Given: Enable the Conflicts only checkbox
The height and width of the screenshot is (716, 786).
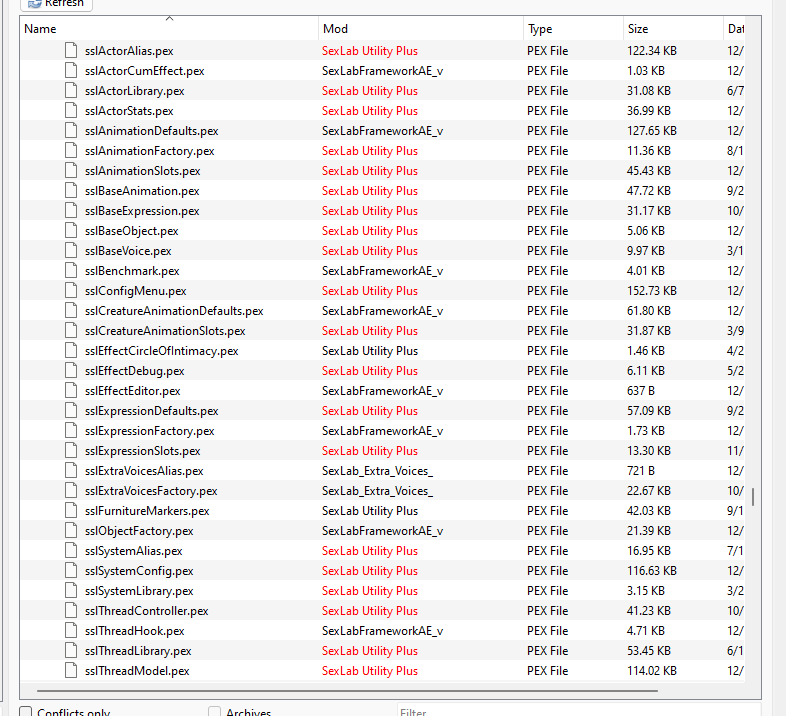Looking at the screenshot, I should 26,711.
